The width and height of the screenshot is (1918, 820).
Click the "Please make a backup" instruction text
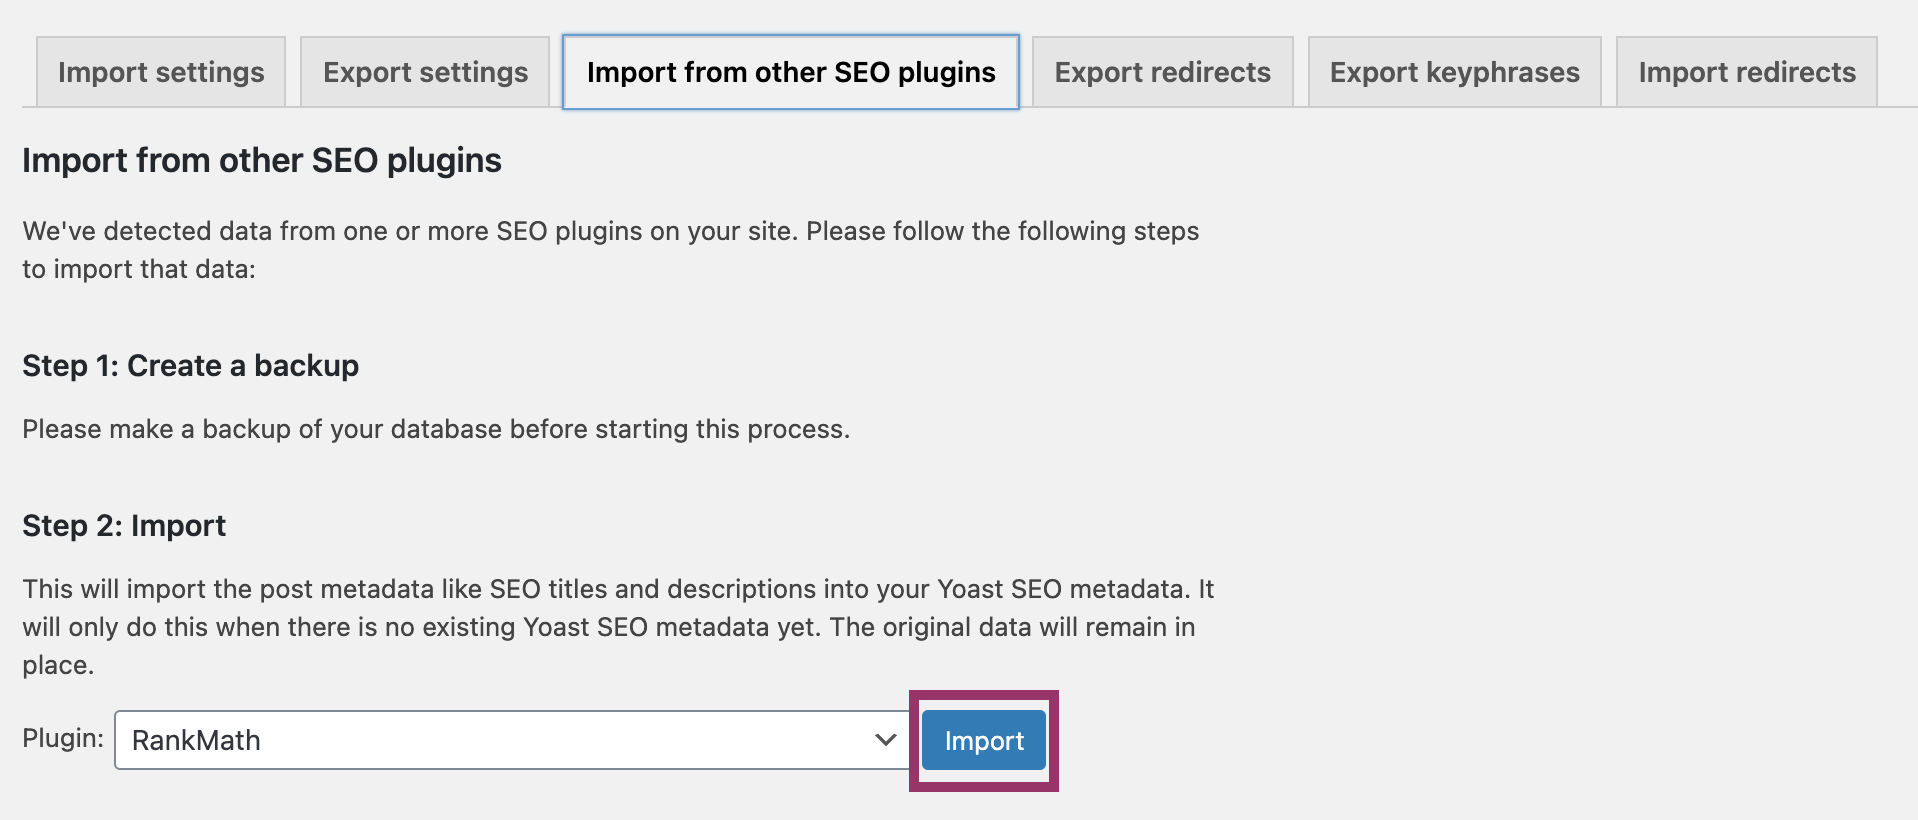pyautogui.click(x=436, y=429)
